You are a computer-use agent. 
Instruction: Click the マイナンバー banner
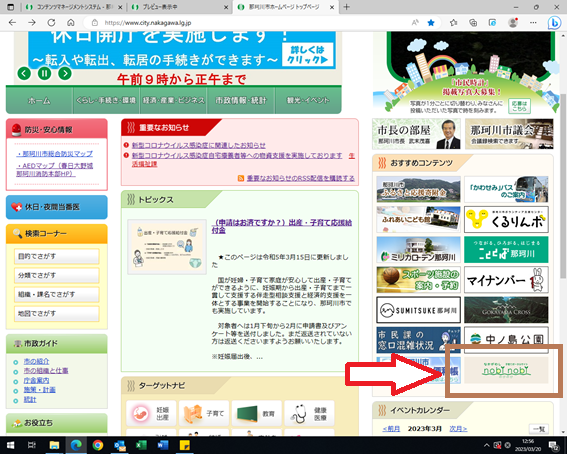point(506,280)
